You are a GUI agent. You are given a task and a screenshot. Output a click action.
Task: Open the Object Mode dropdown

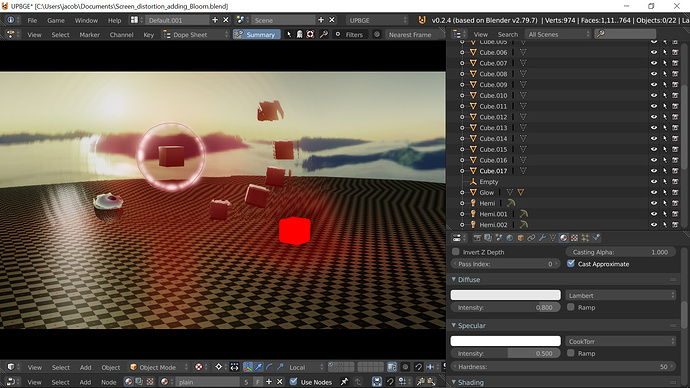(x=159, y=367)
